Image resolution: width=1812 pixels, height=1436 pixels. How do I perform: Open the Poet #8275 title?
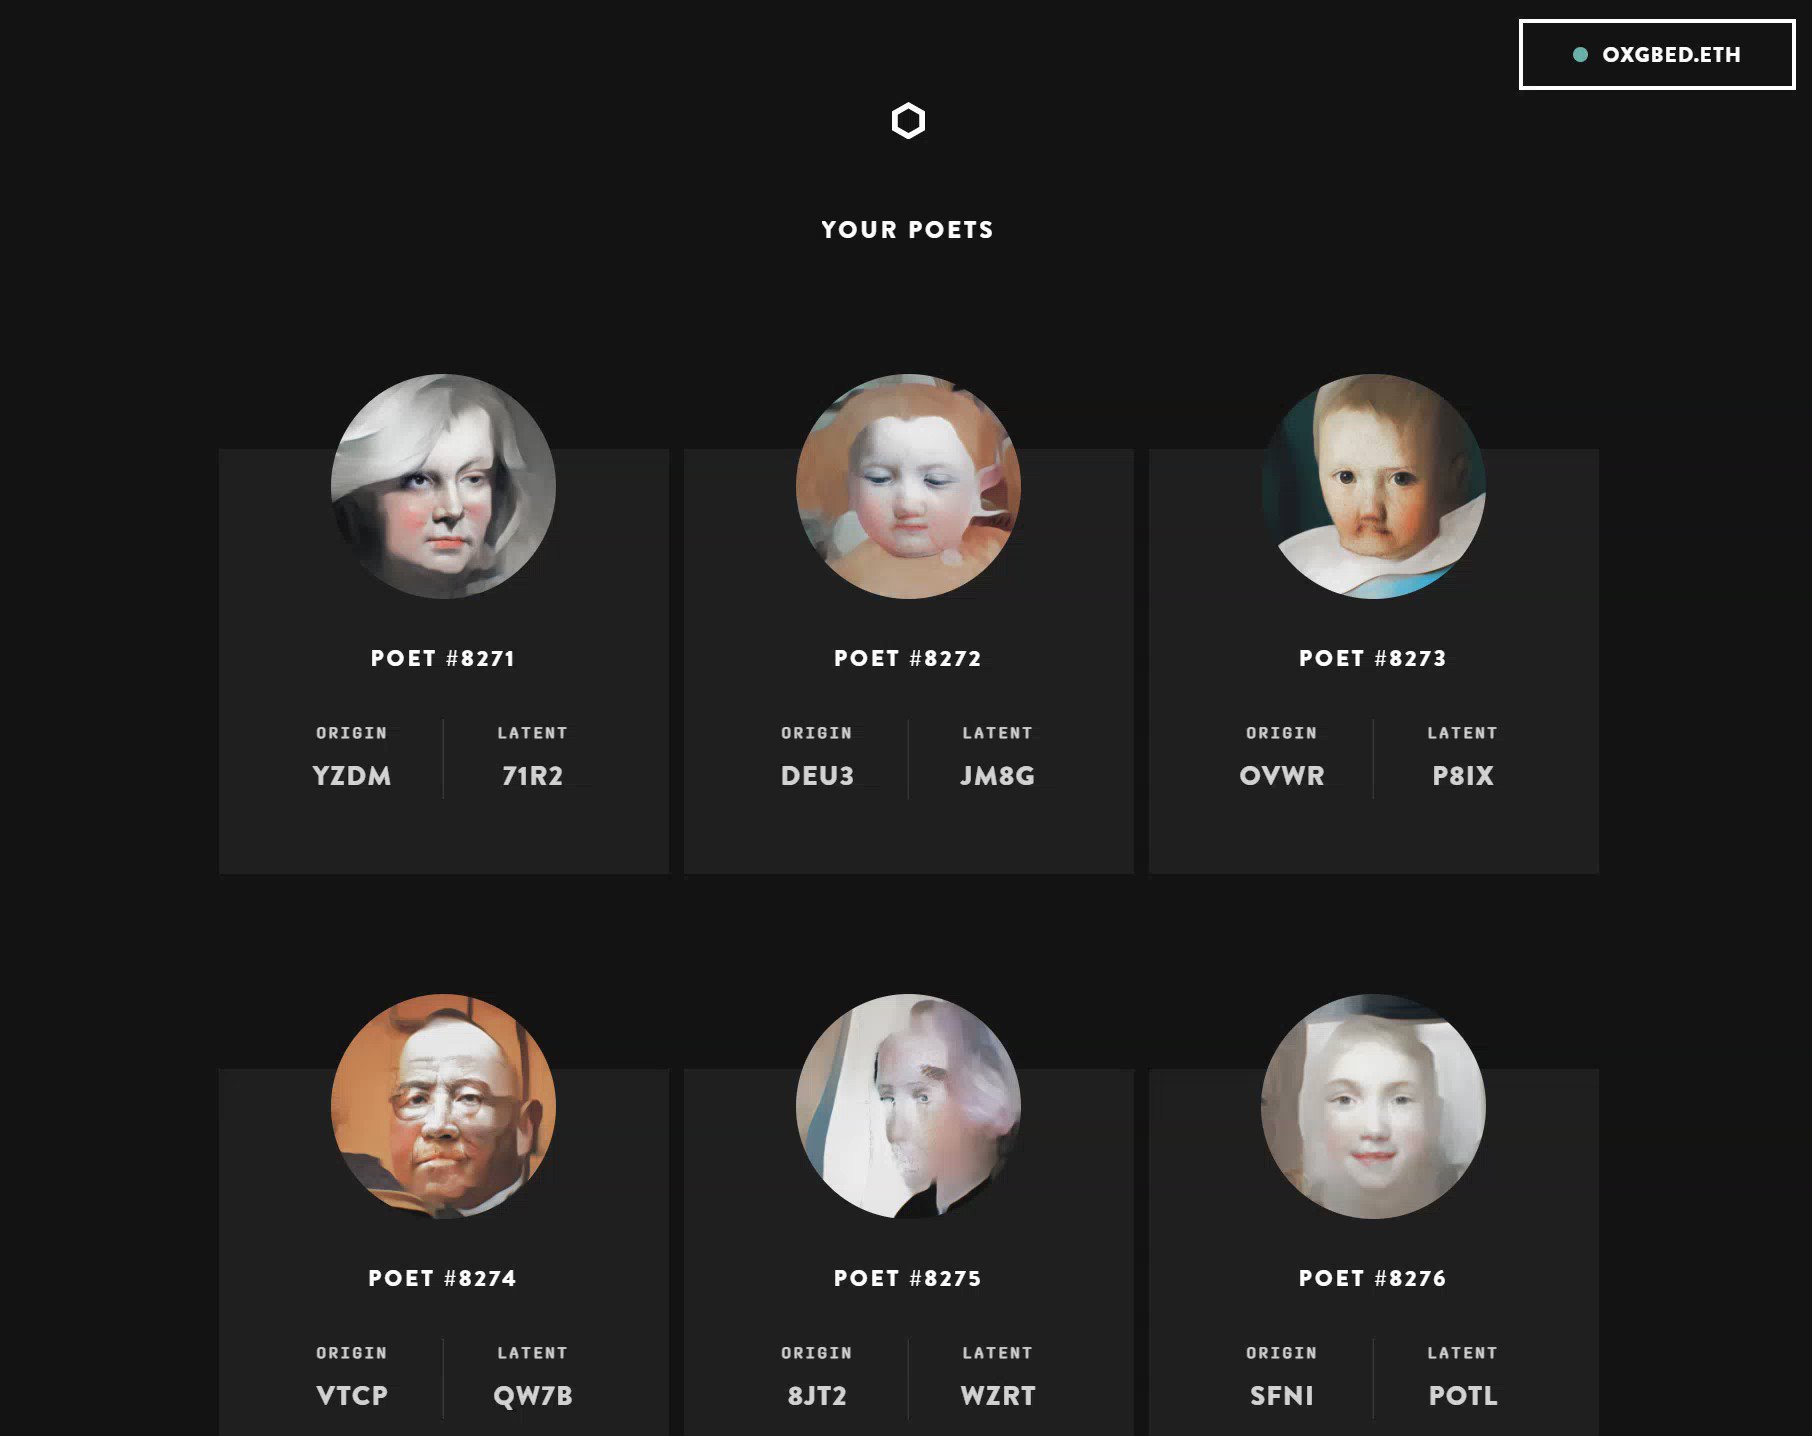(x=908, y=1278)
